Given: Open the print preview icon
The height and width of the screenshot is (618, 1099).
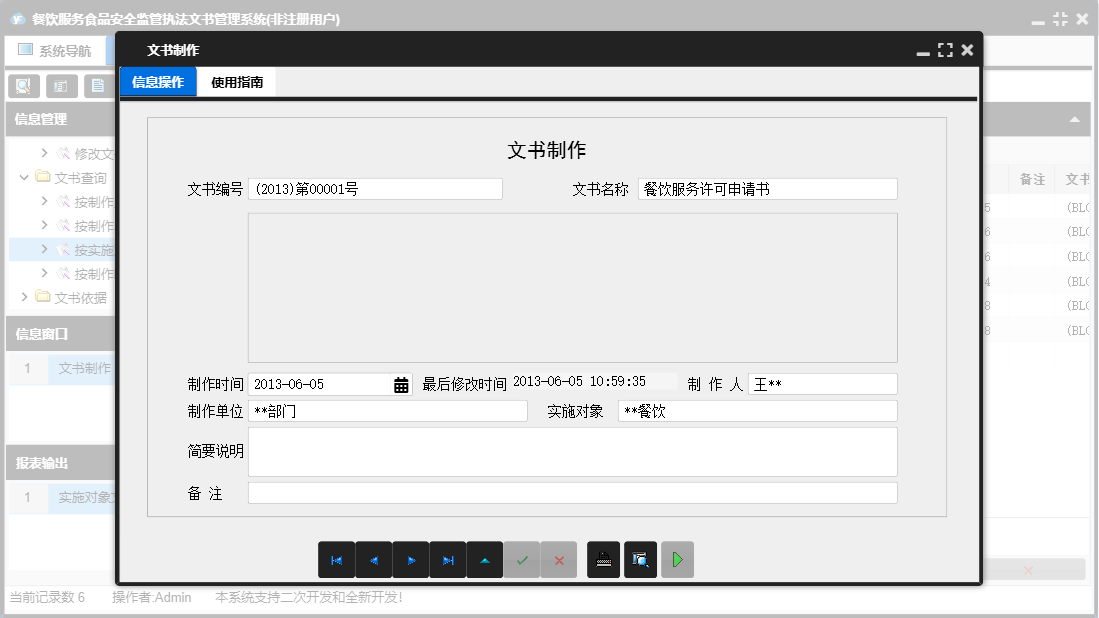Looking at the screenshot, I should click(x=640, y=560).
